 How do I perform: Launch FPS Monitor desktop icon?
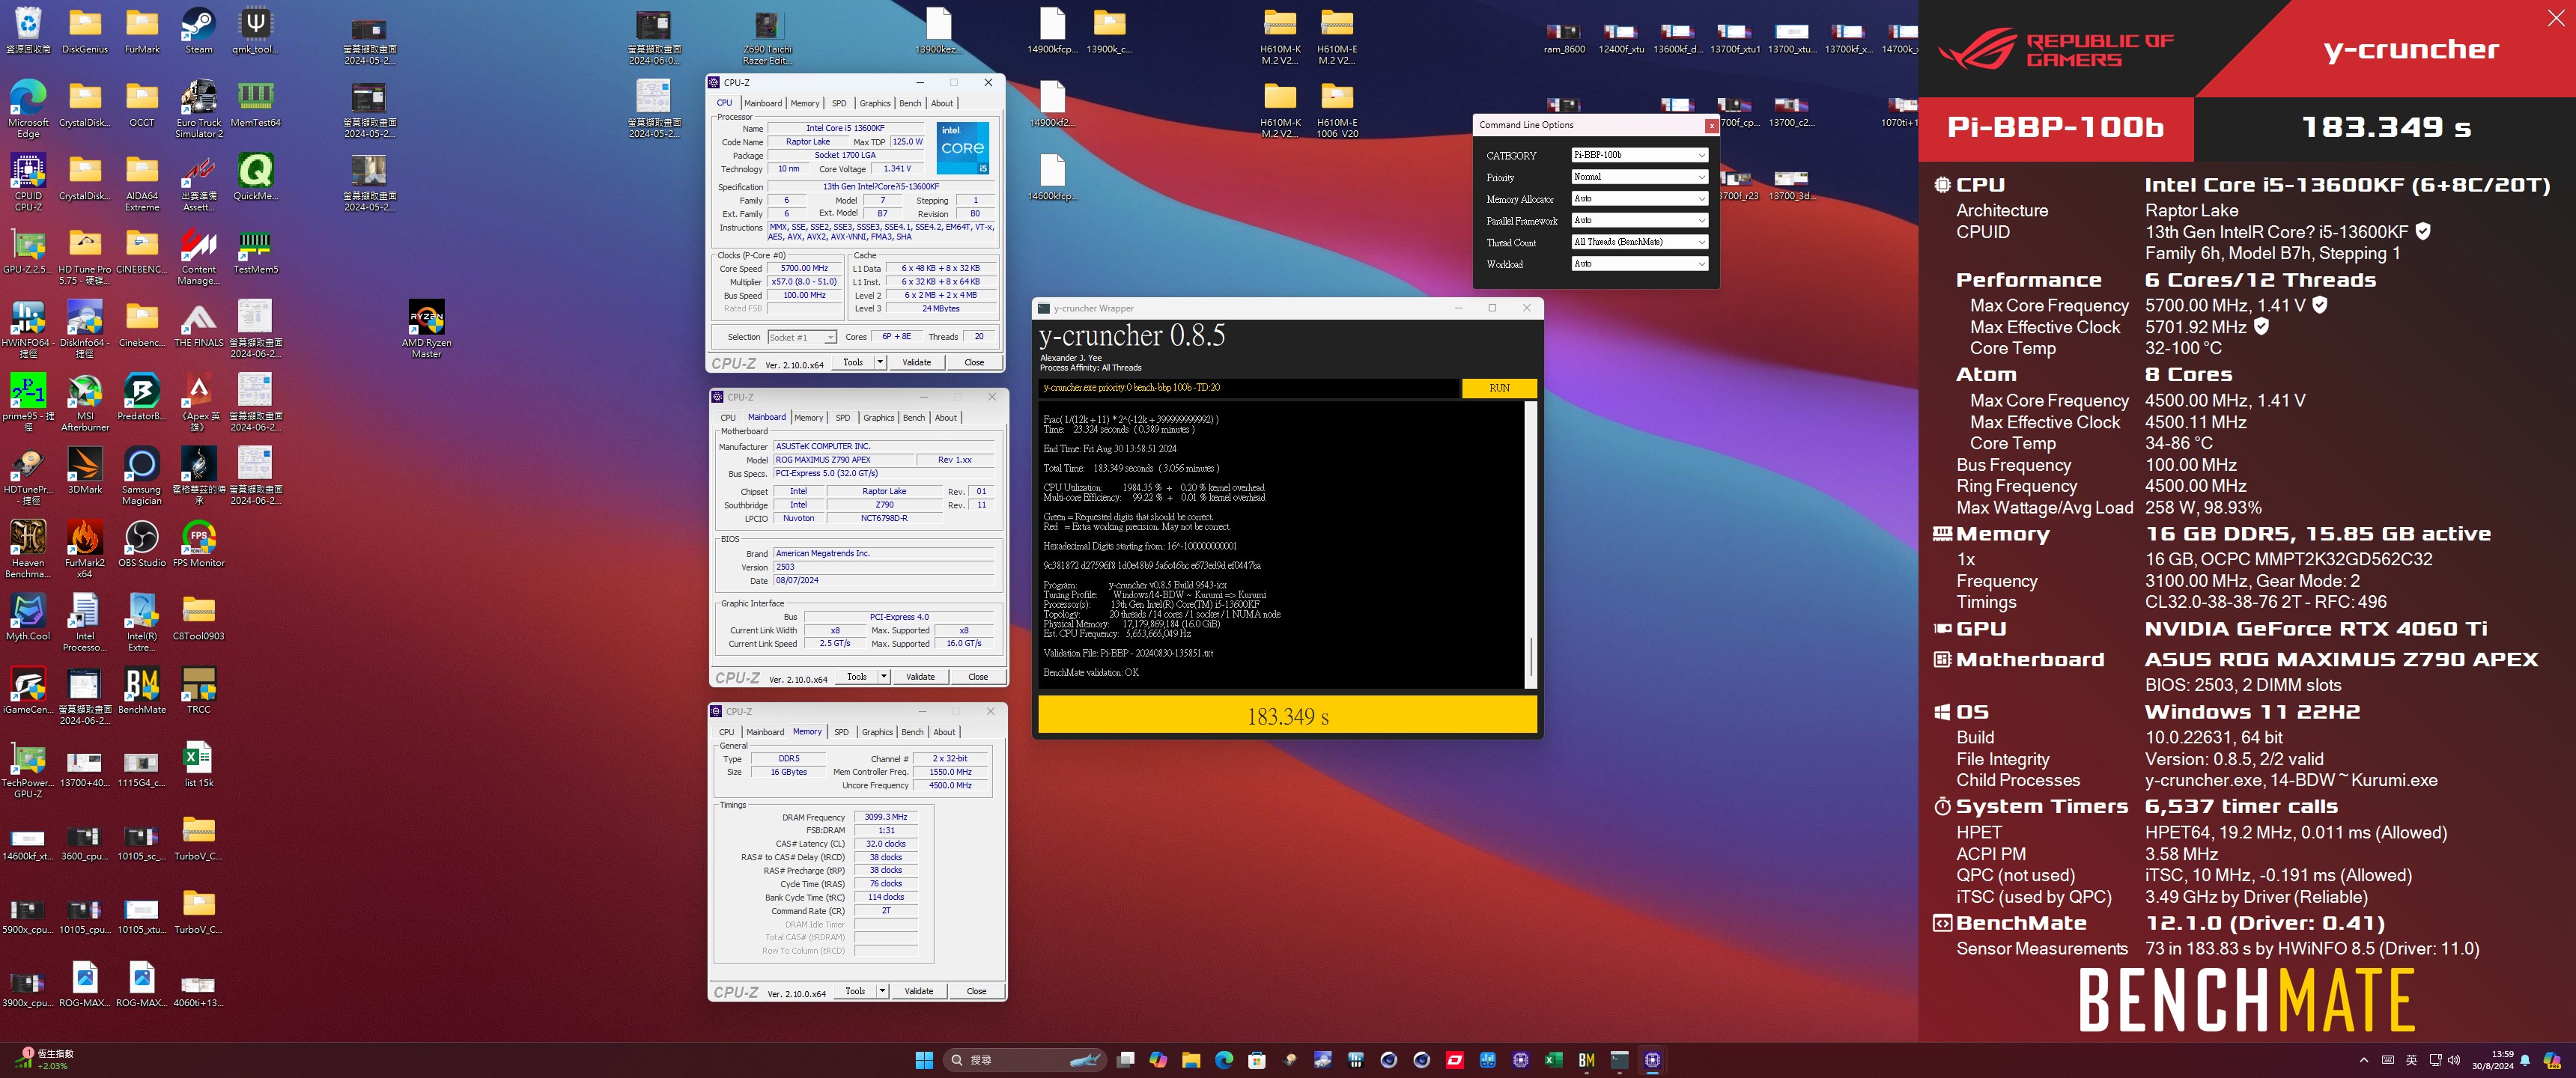coord(198,544)
